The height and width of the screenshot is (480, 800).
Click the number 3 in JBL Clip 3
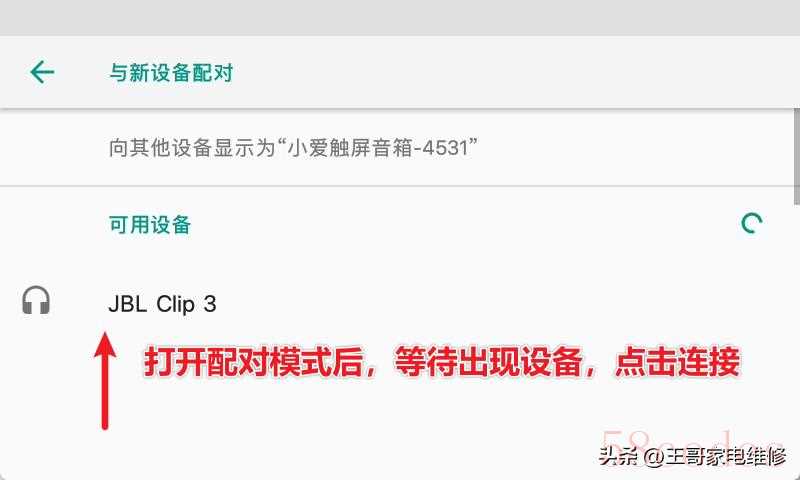click(x=210, y=304)
